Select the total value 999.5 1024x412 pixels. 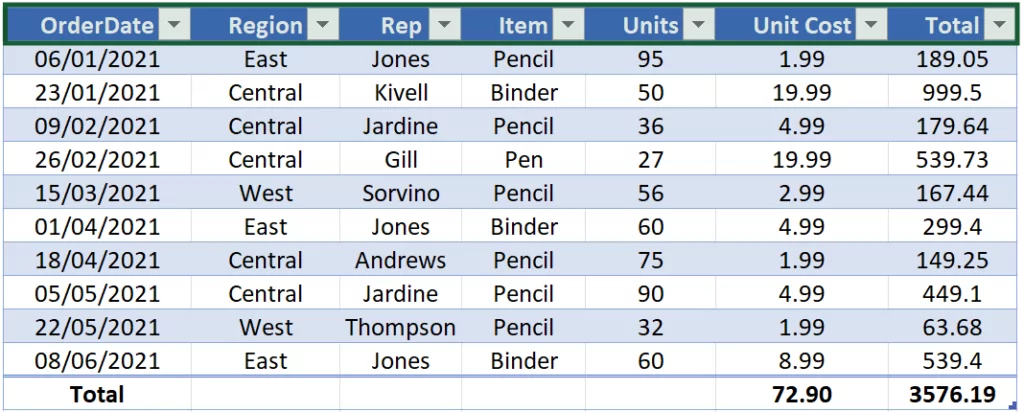point(953,93)
